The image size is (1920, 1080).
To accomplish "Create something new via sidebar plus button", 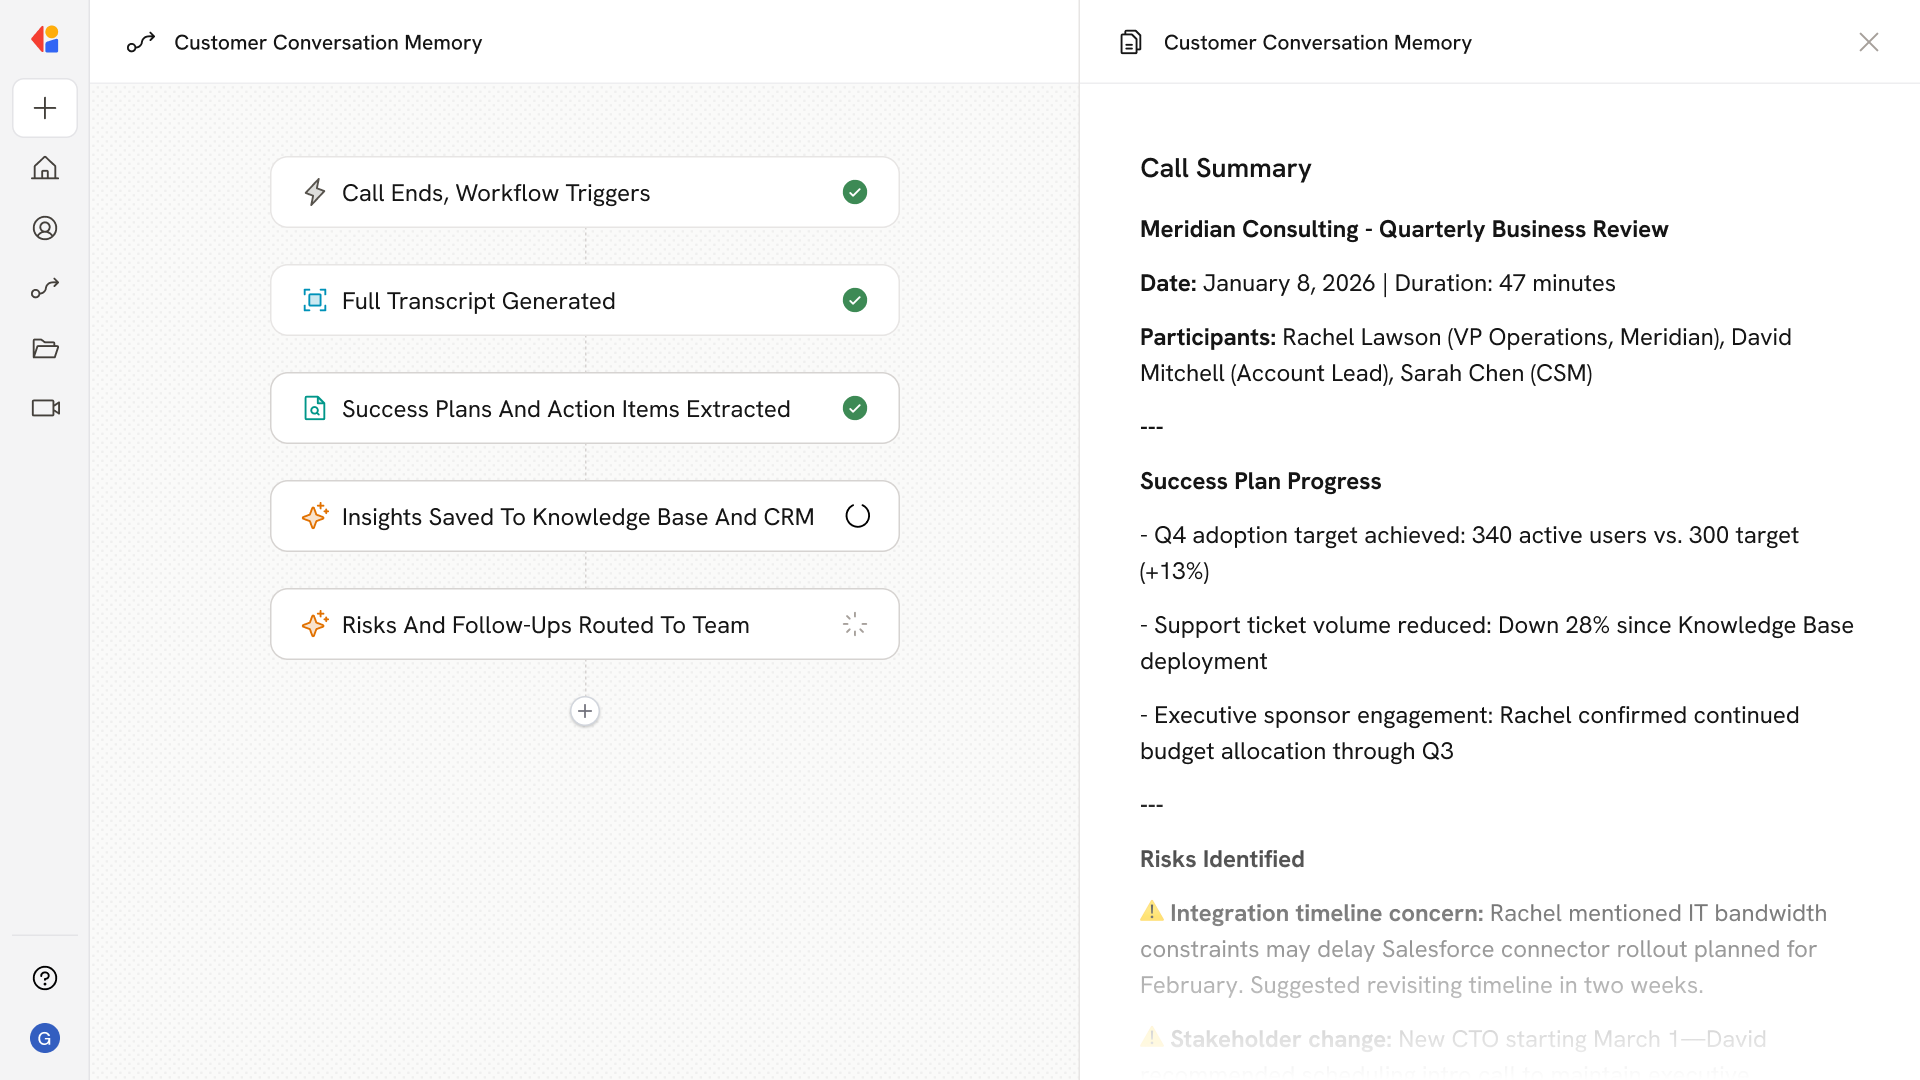I will coord(45,108).
